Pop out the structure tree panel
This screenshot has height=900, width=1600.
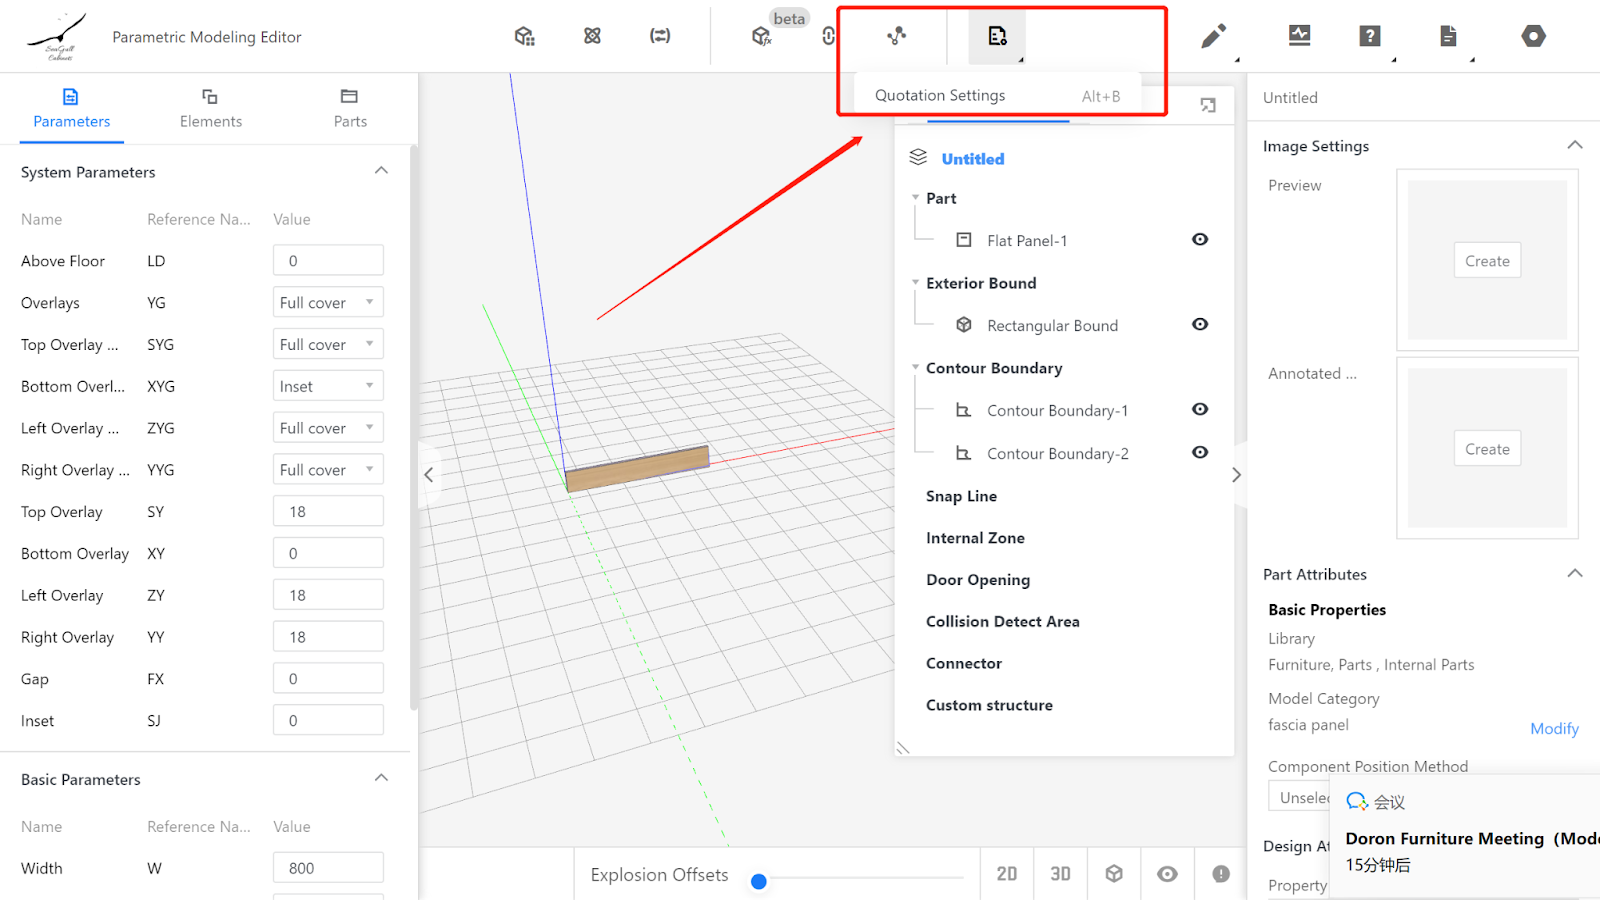pos(1208,105)
